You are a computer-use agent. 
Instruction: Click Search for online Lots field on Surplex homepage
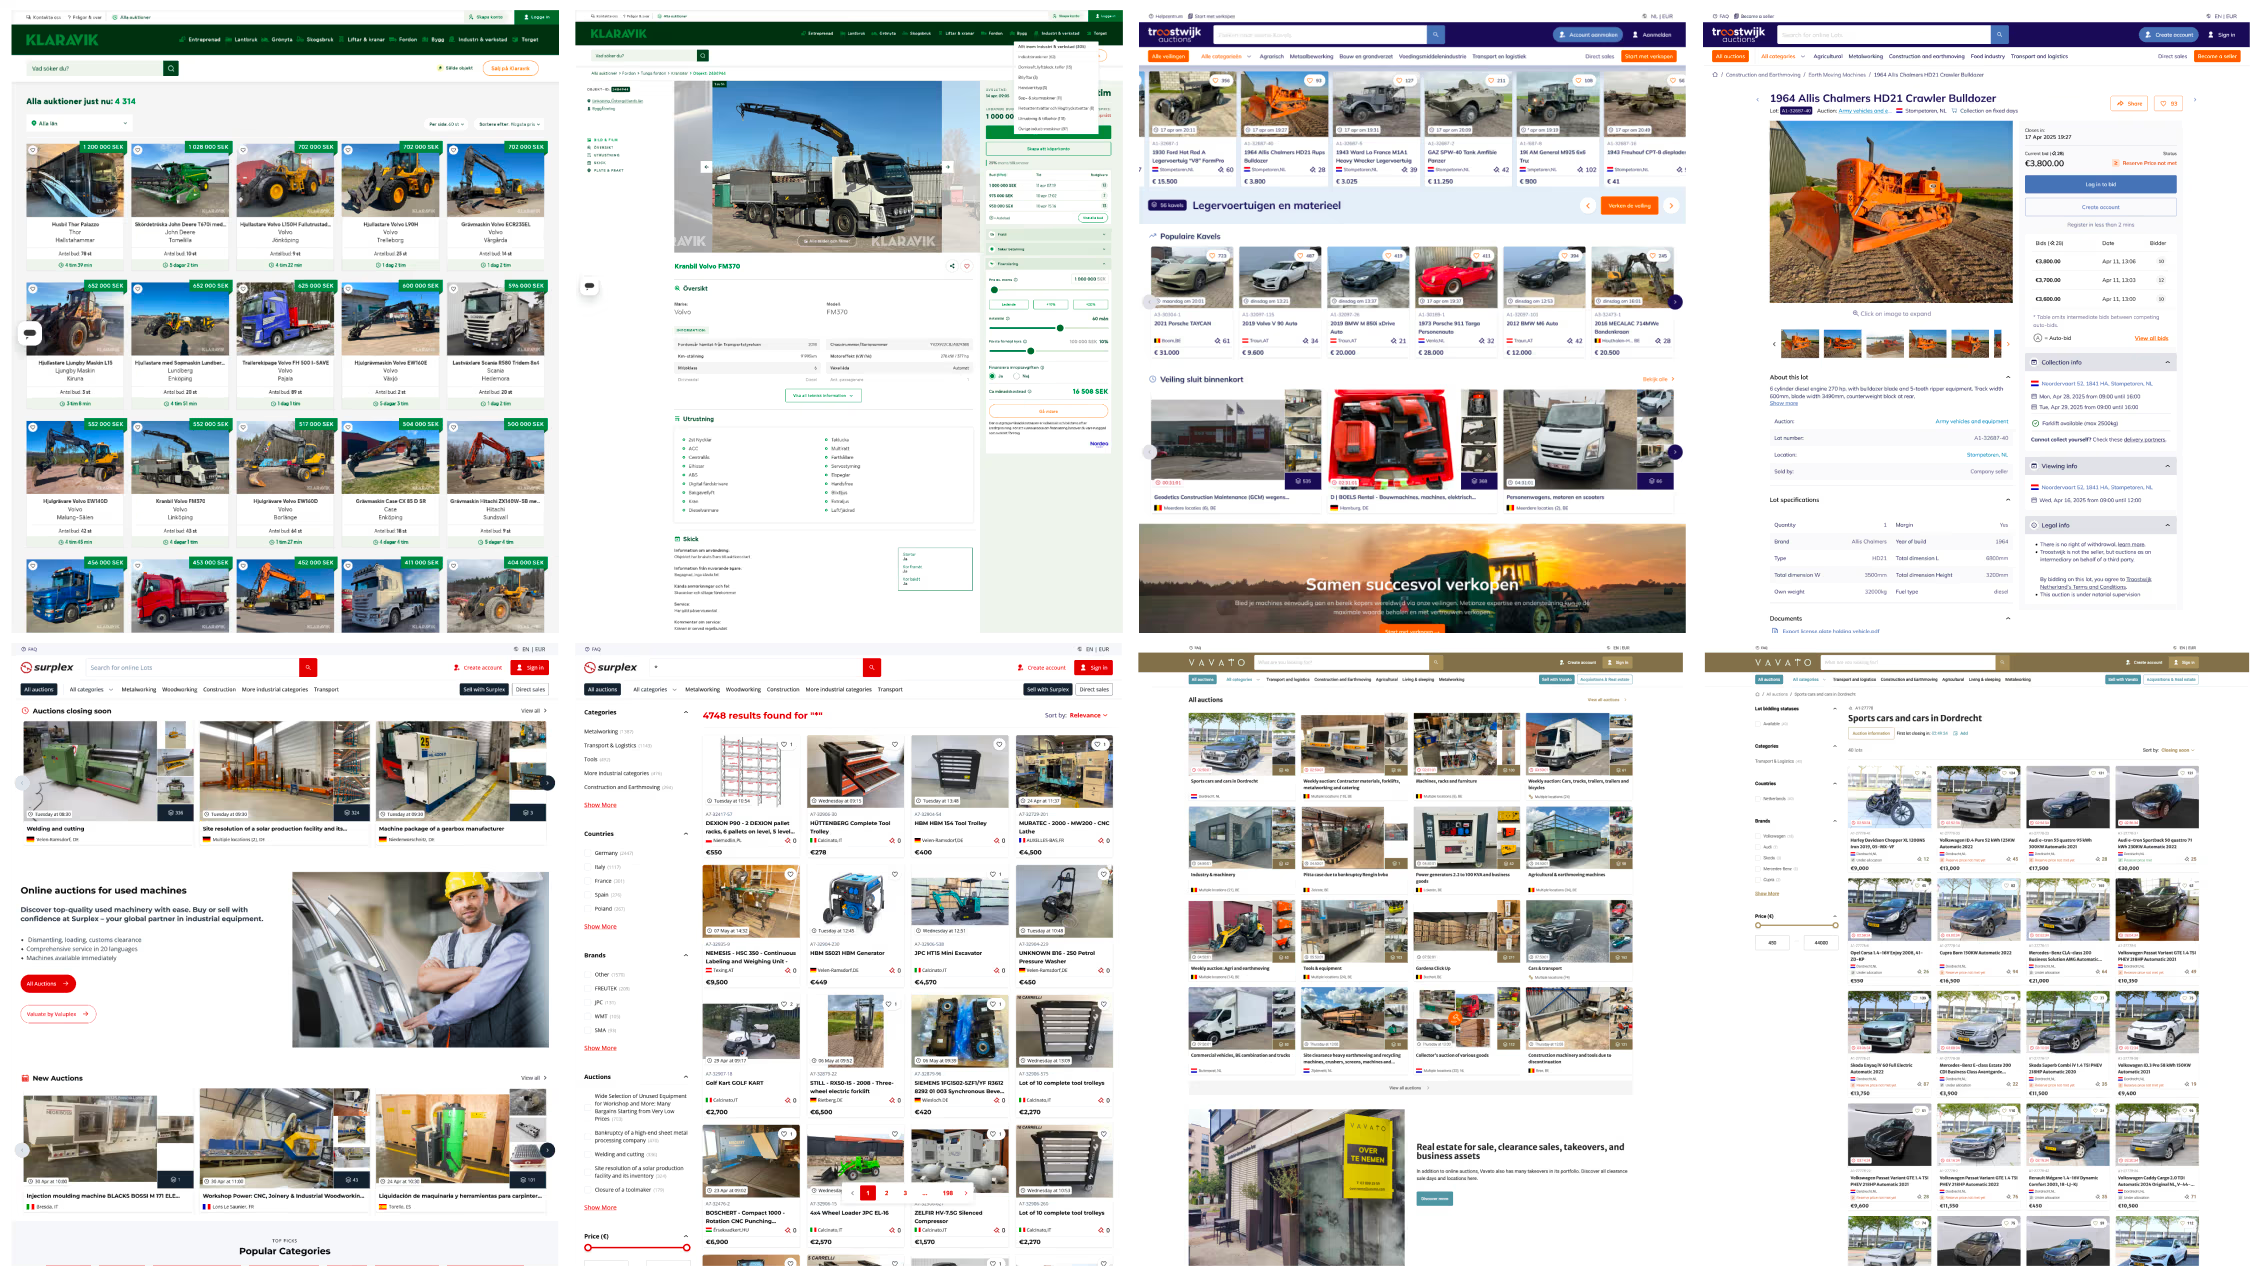coord(192,667)
